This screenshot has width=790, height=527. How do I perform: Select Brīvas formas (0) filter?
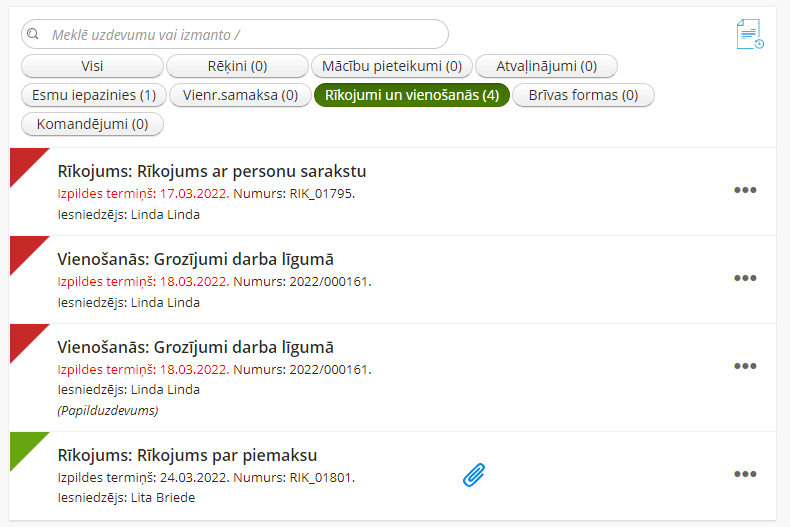point(583,95)
